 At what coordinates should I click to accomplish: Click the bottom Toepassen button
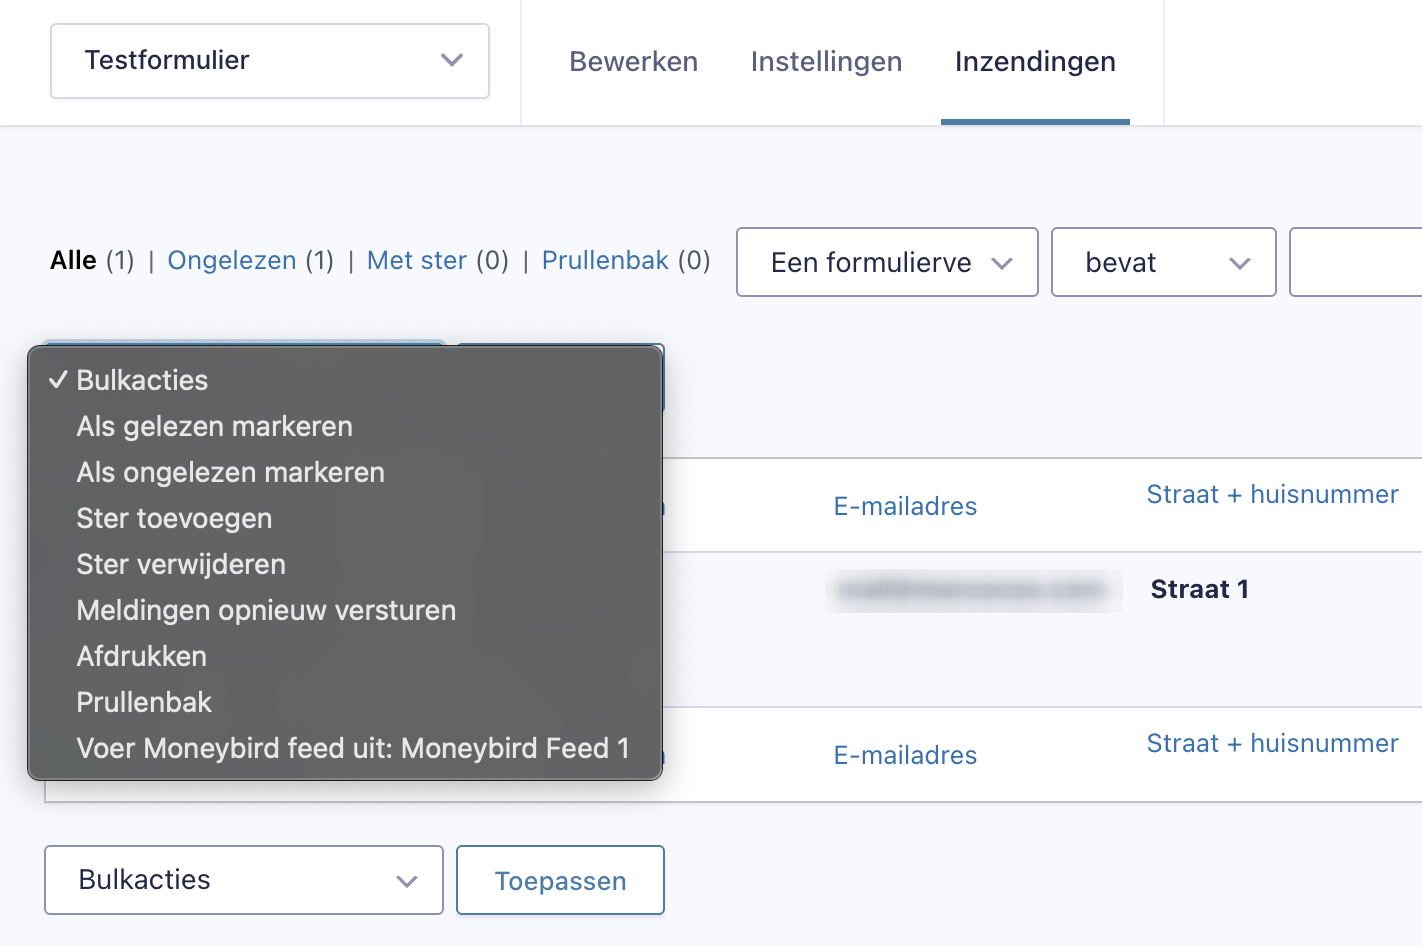(560, 881)
